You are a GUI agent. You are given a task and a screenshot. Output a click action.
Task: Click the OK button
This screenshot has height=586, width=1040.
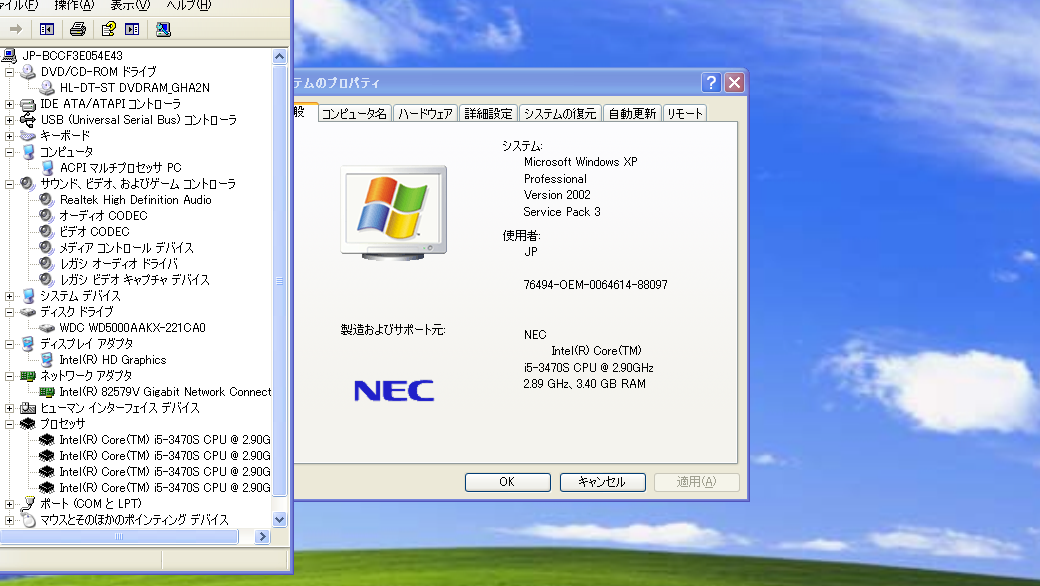(x=507, y=481)
